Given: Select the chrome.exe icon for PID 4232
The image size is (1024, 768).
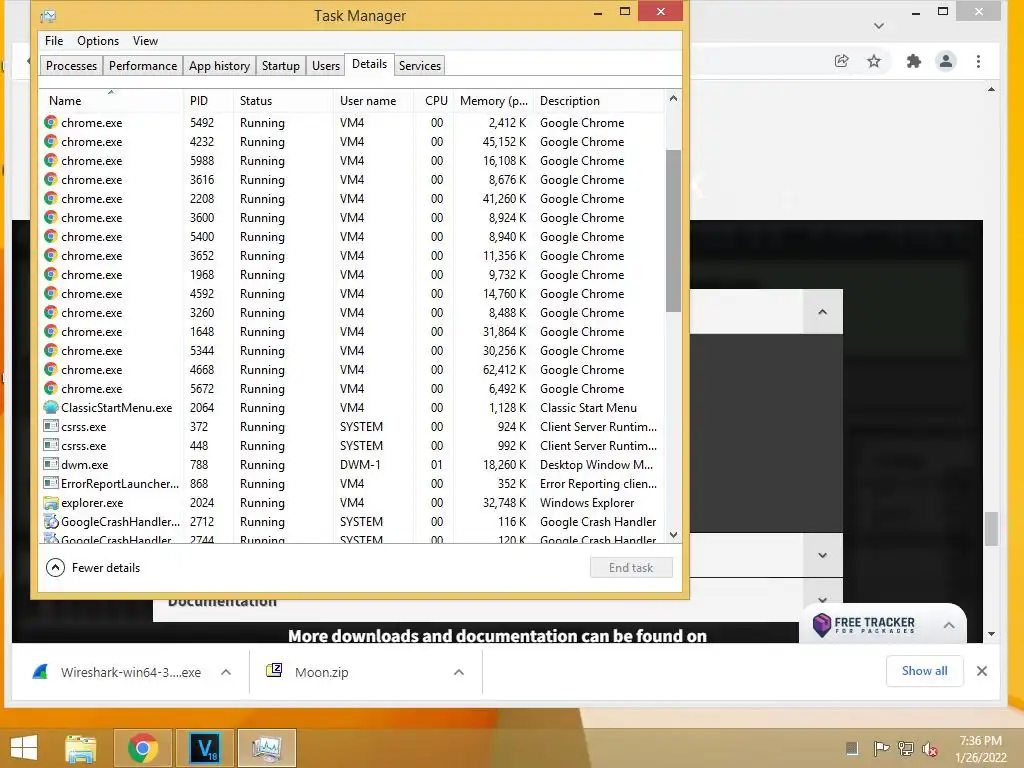Looking at the screenshot, I should point(50,141).
